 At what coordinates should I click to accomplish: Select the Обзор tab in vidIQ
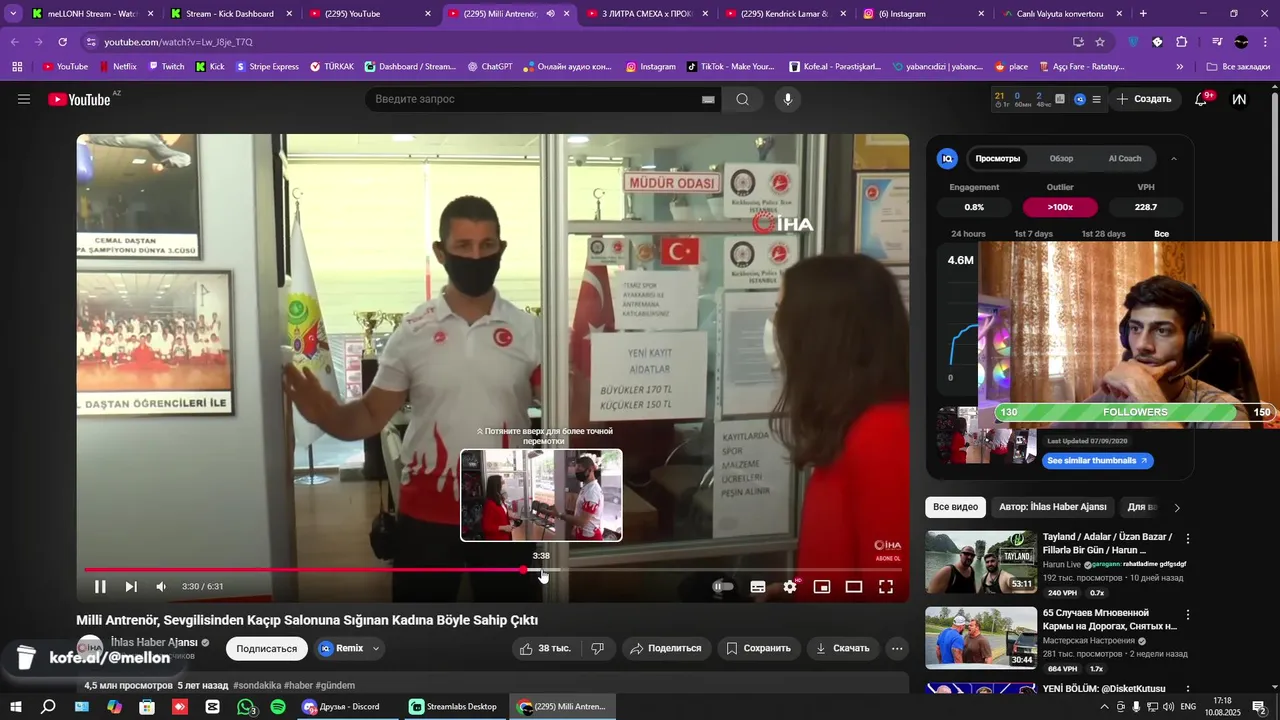click(1061, 158)
